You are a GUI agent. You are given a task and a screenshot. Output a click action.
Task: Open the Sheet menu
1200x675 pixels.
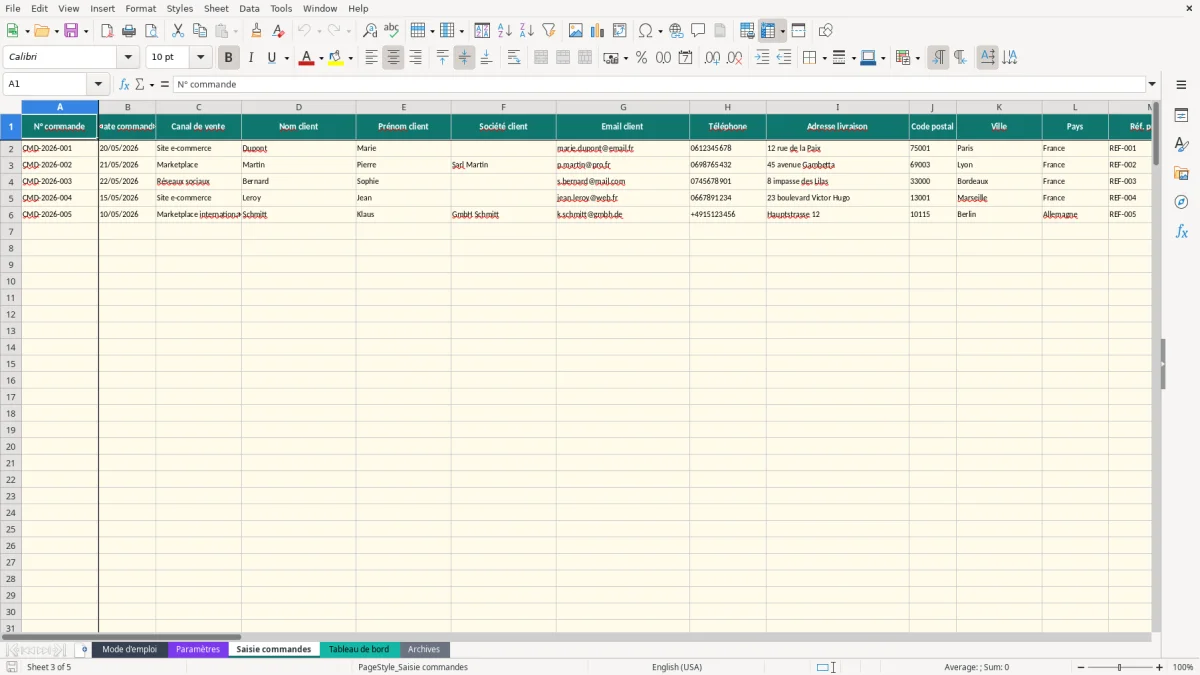point(216,8)
